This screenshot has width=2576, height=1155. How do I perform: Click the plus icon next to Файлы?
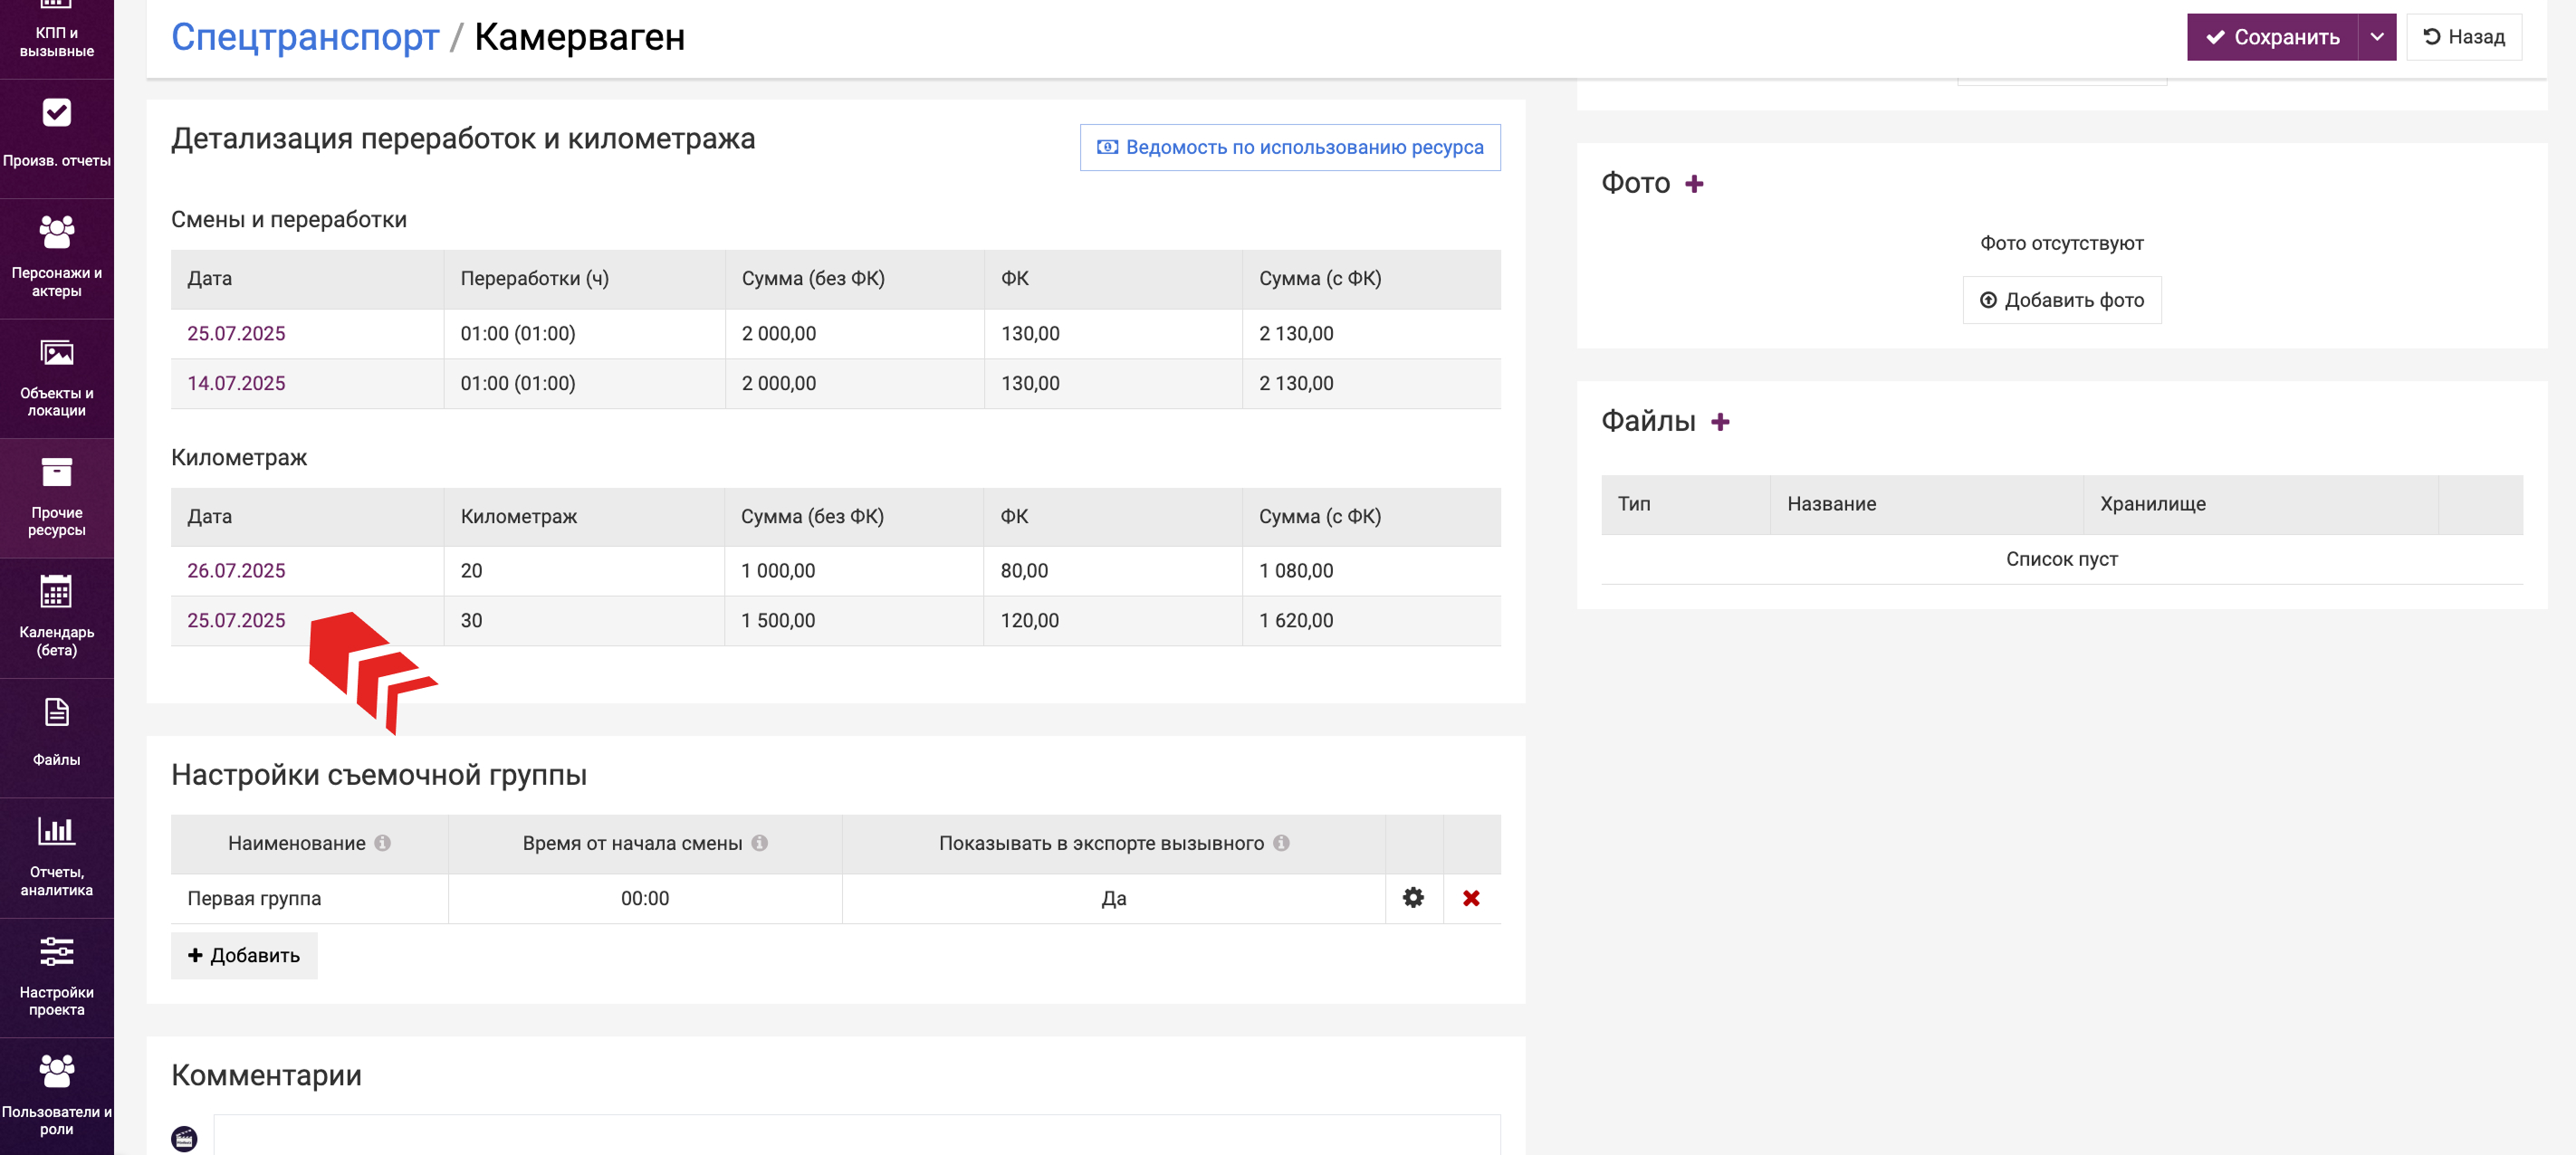click(1720, 422)
